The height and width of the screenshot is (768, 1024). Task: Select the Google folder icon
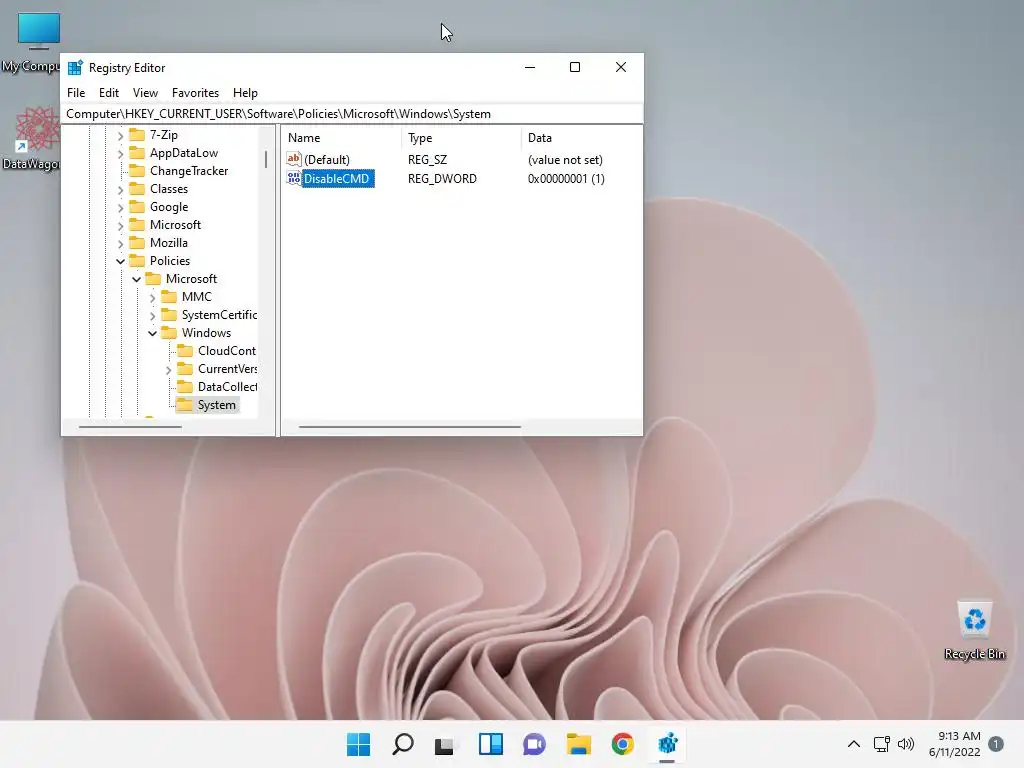tap(137, 206)
